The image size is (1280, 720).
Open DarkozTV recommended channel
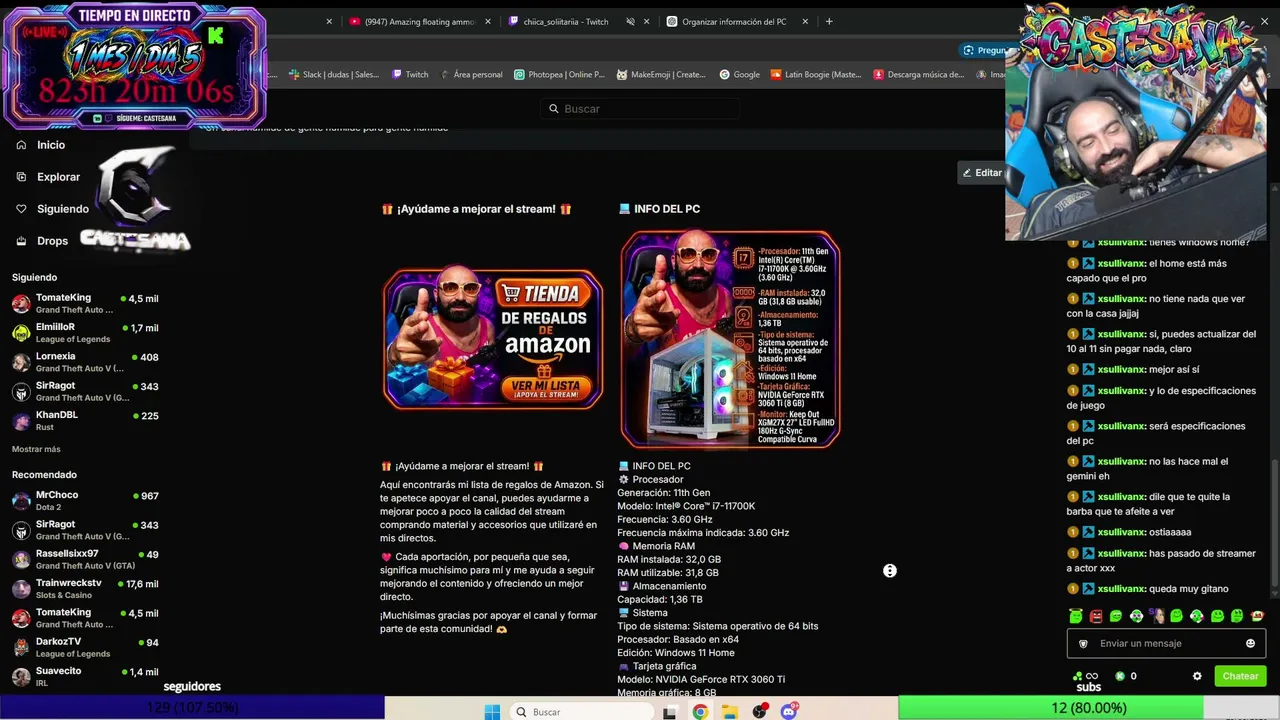coord(86,647)
